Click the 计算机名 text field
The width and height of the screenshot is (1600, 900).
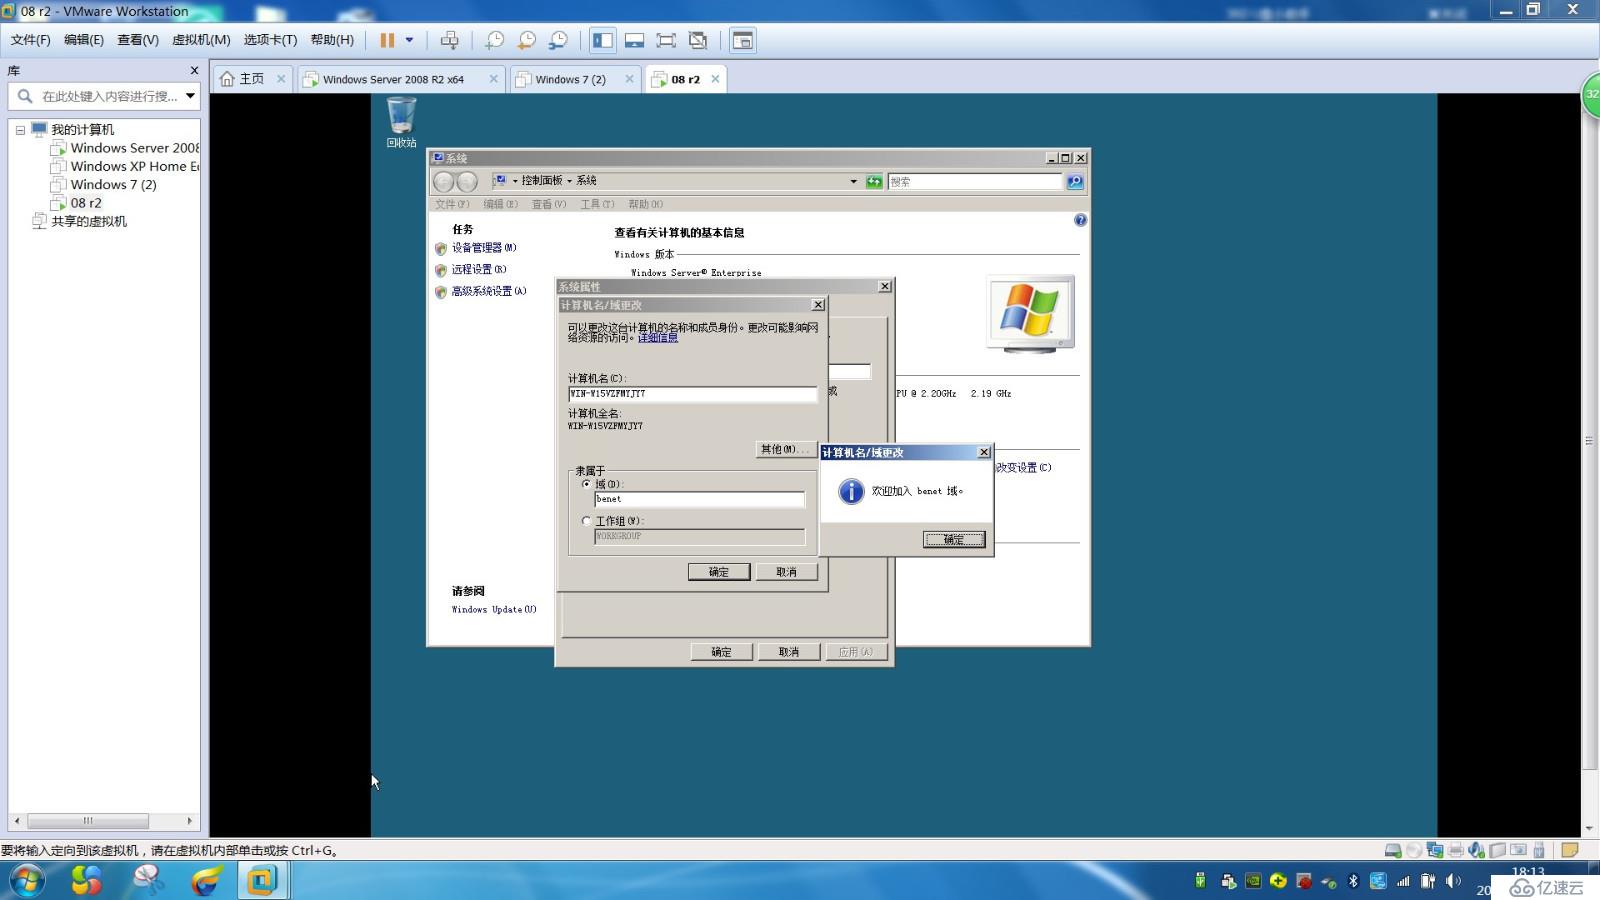coord(692,394)
